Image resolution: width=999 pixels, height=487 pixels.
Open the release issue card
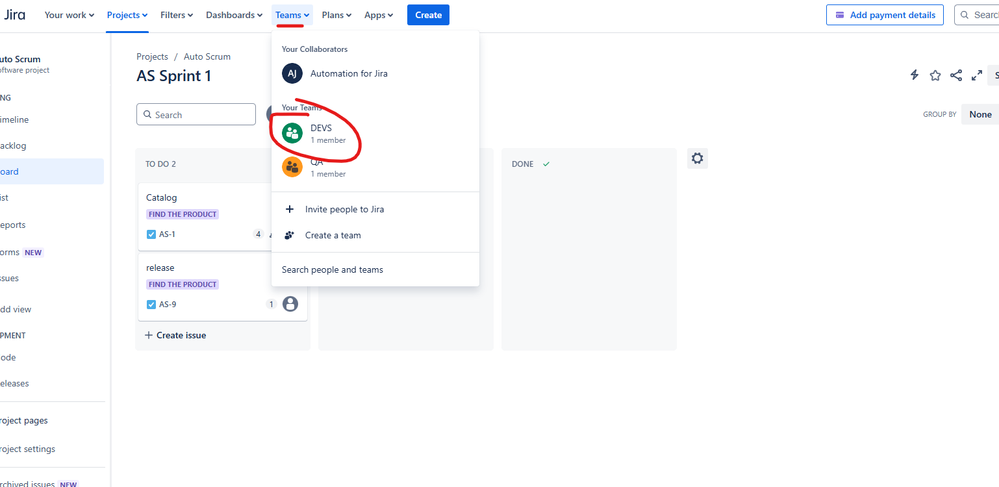click(x=222, y=287)
